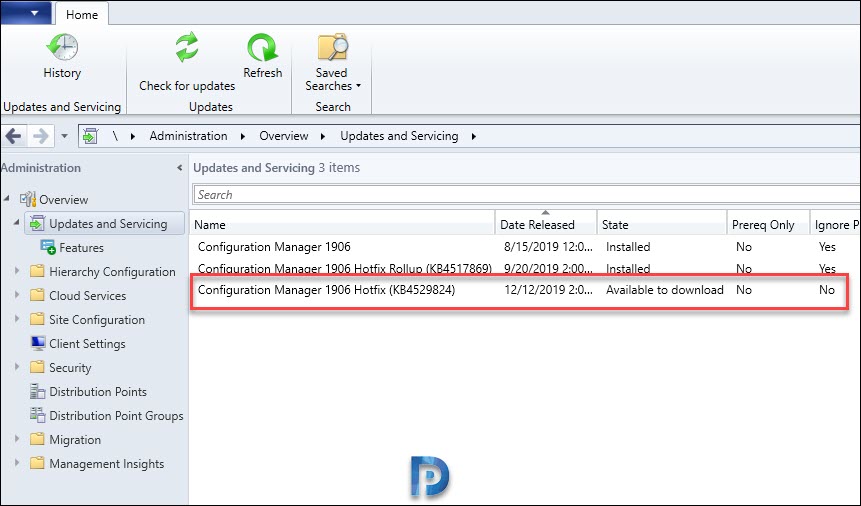Viewport: 861px width, 506px height.
Task: Click the Client Settings monitor icon
Action: click(x=38, y=343)
